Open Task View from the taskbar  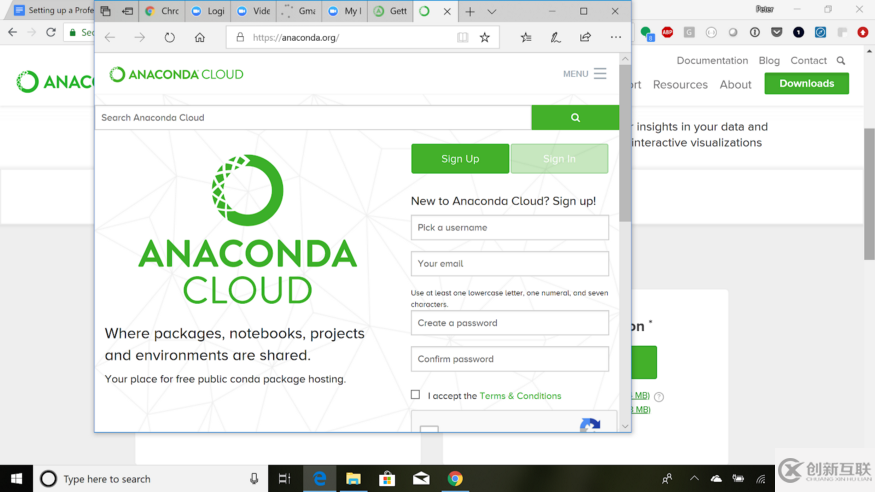point(285,479)
